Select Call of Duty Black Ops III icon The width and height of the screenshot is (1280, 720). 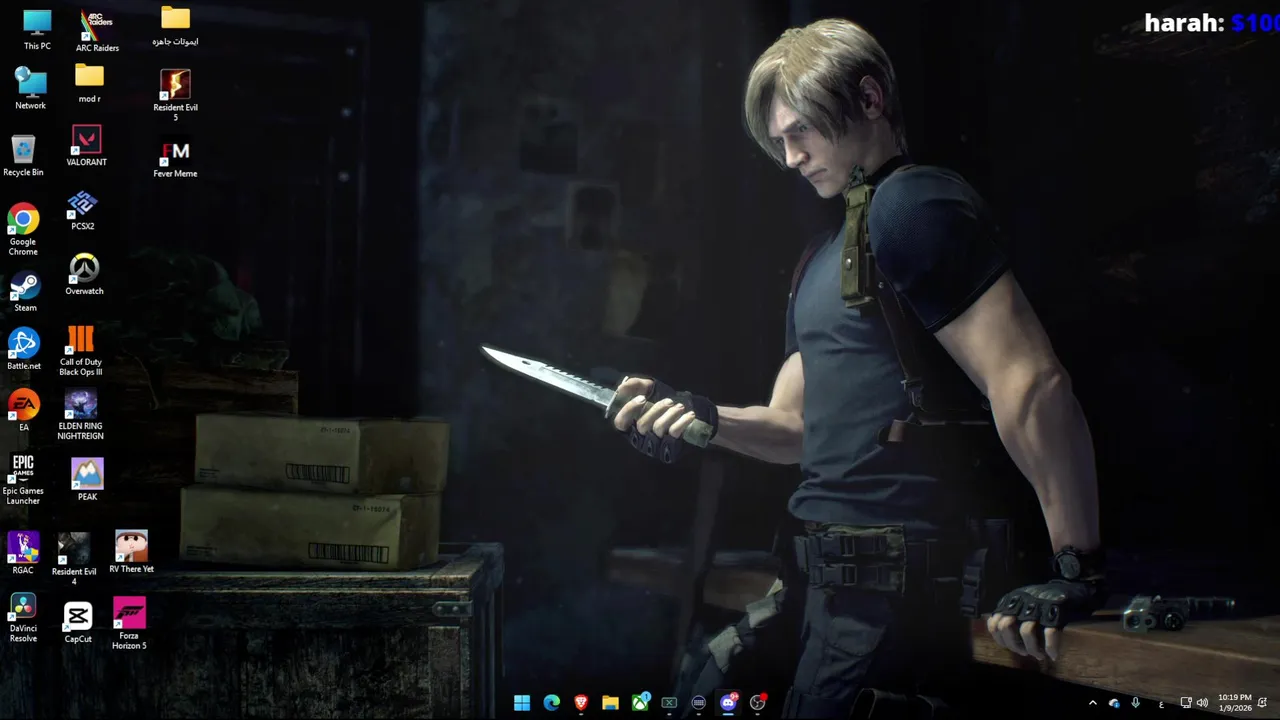tap(80, 351)
